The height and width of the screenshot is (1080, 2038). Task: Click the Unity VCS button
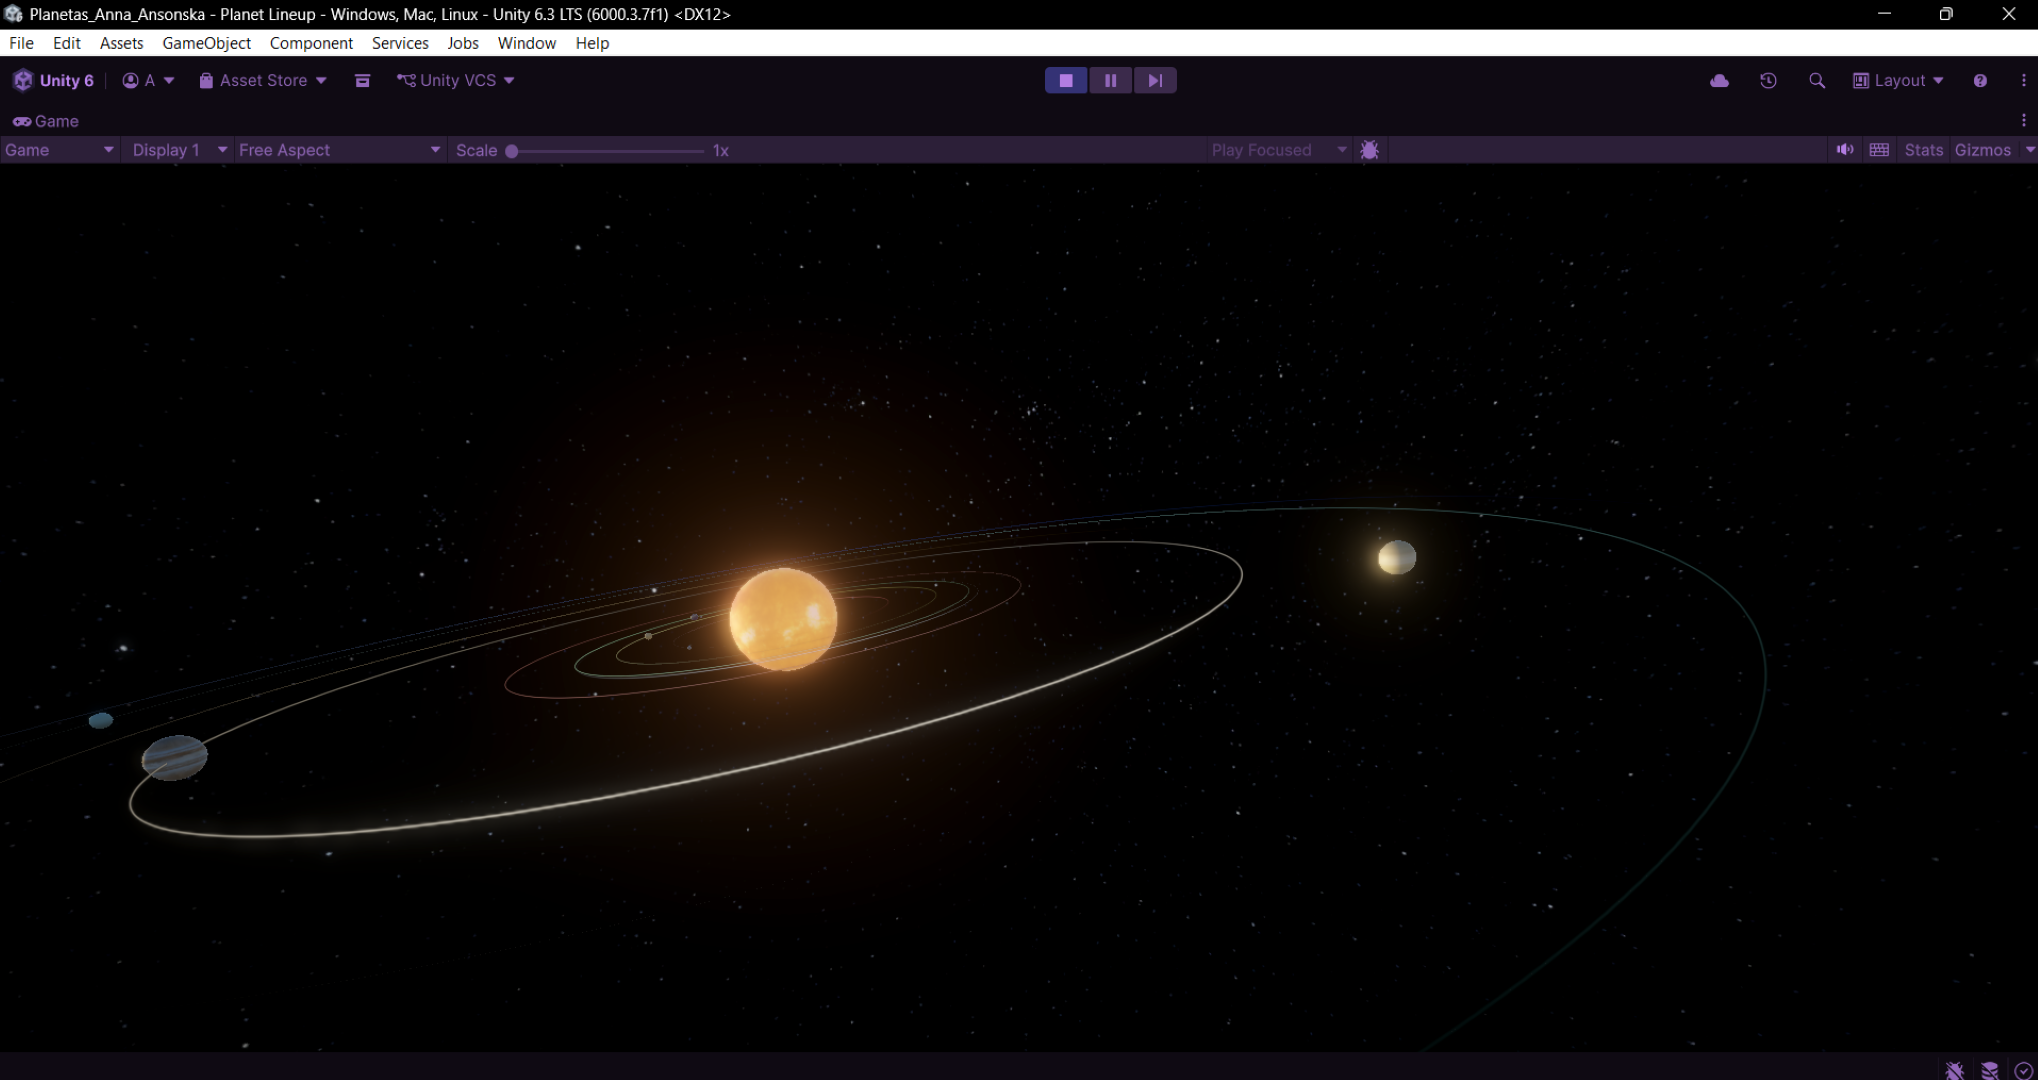(x=456, y=81)
